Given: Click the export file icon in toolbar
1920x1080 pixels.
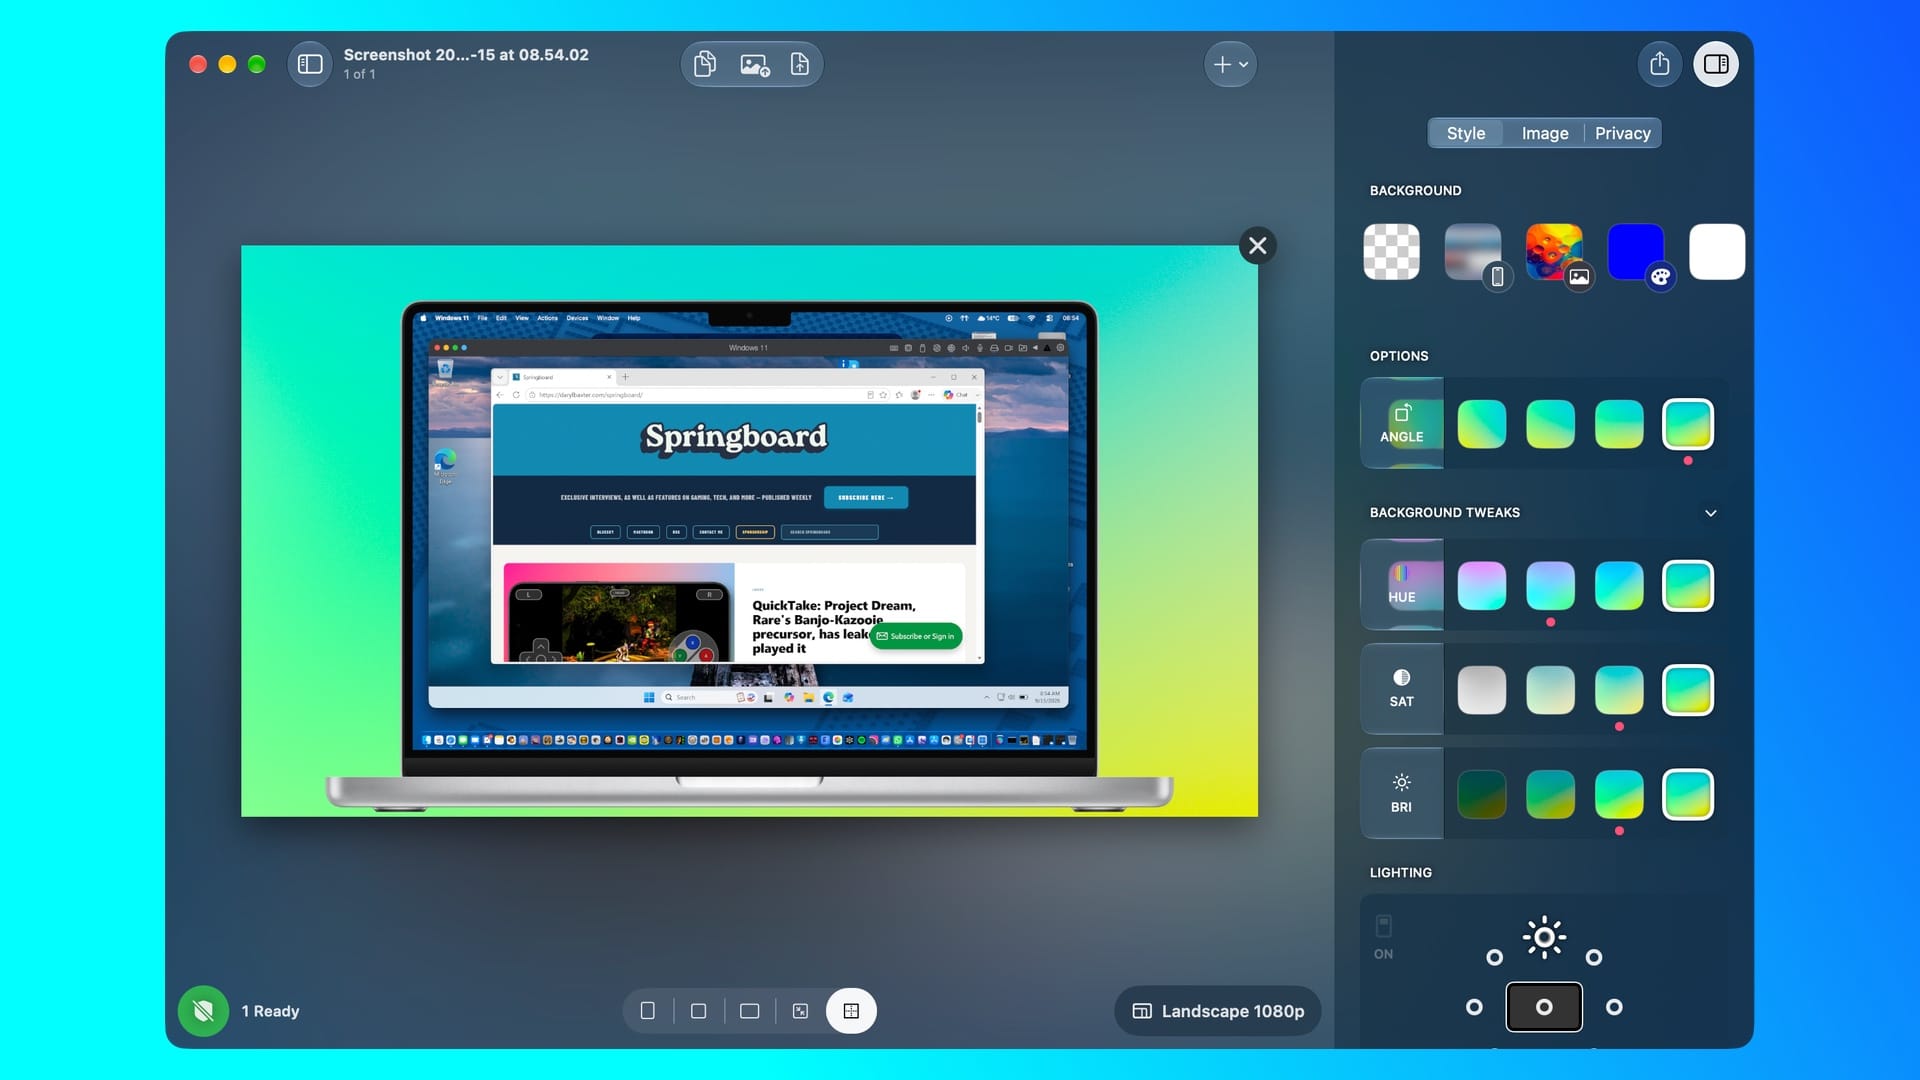Looking at the screenshot, I should [x=800, y=64].
